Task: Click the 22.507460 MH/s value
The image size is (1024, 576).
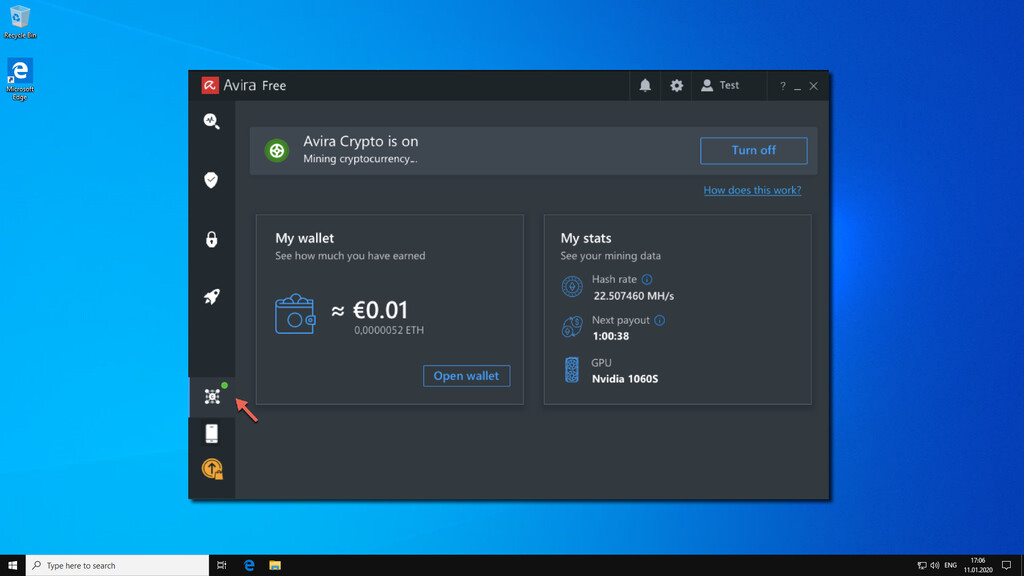Action: tap(633, 296)
